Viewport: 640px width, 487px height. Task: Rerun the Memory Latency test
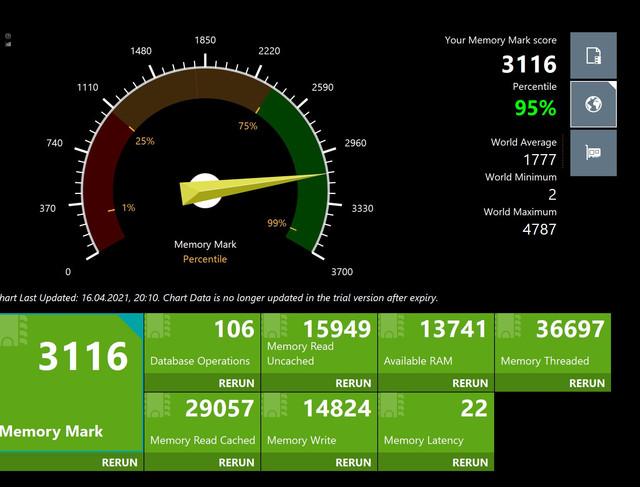click(x=470, y=463)
